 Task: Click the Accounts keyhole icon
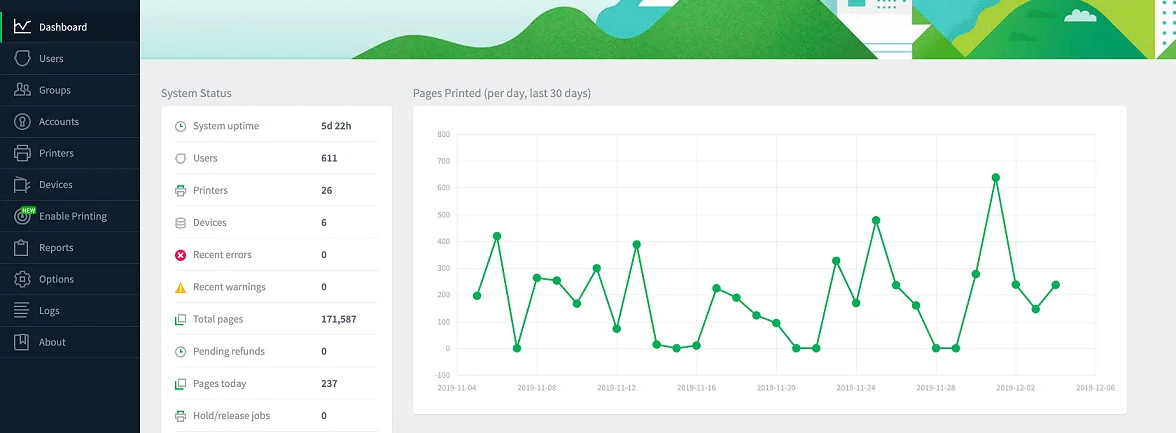22,121
